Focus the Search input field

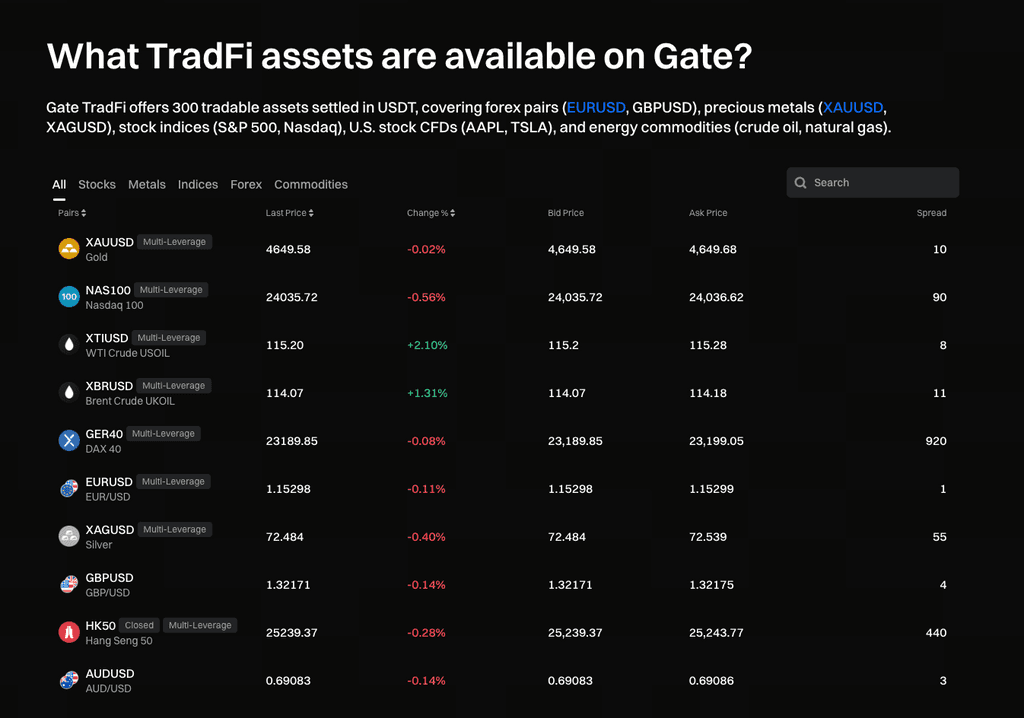tap(880, 183)
